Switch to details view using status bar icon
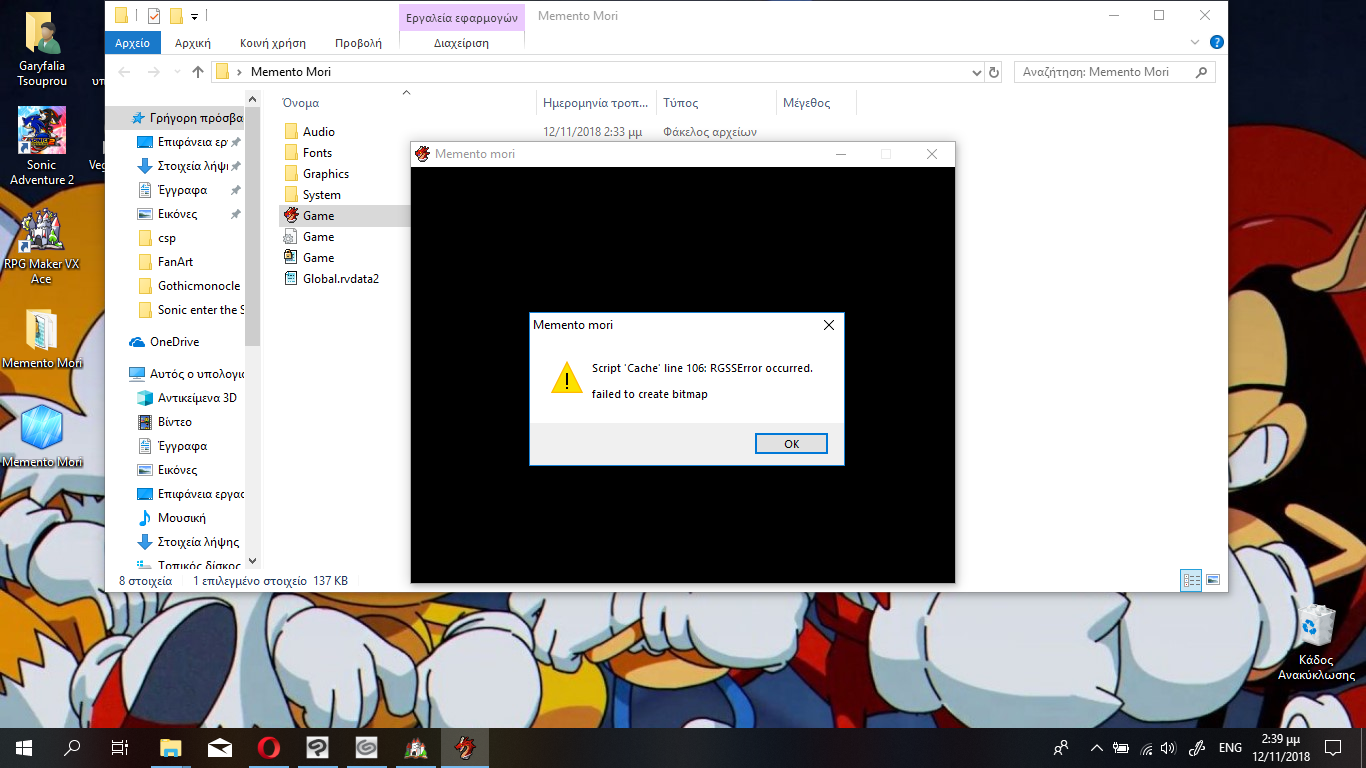This screenshot has height=768, width=1366. tap(1191, 580)
